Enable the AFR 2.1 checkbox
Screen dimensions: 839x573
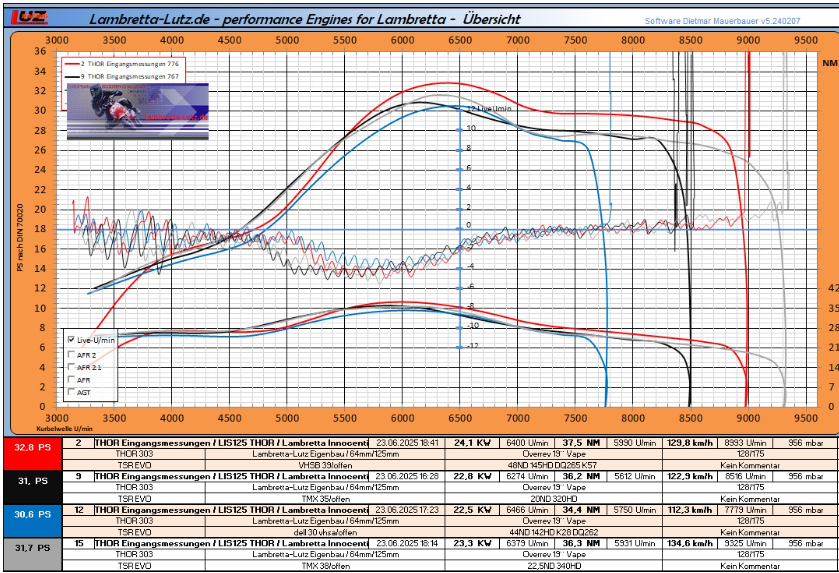click(71, 366)
